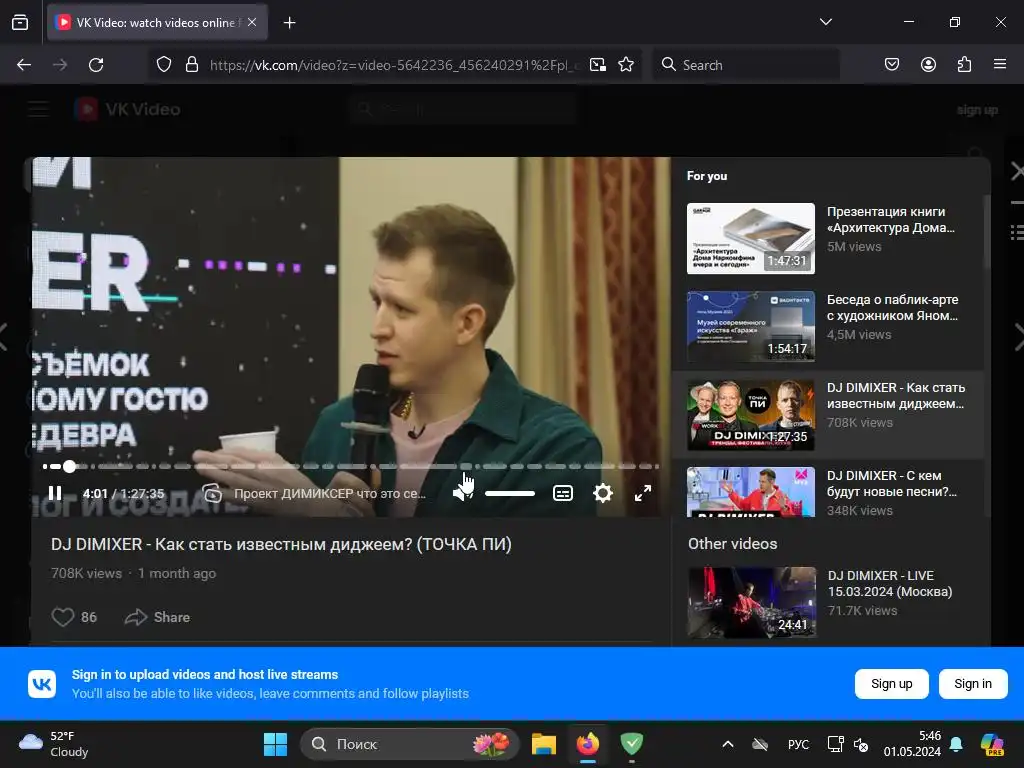Open the clock showing 5:46 01.05.2024

pyautogui.click(x=912, y=744)
